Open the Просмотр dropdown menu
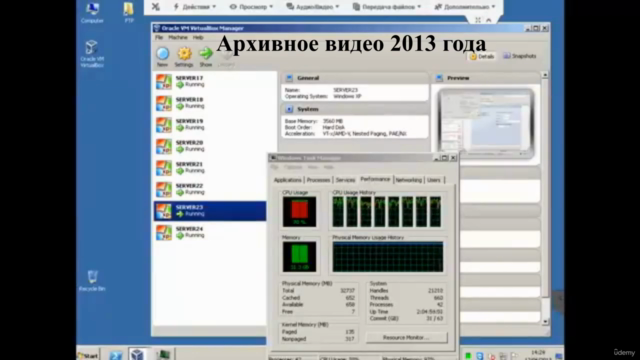The height and width of the screenshot is (360, 640). [x=251, y=7]
